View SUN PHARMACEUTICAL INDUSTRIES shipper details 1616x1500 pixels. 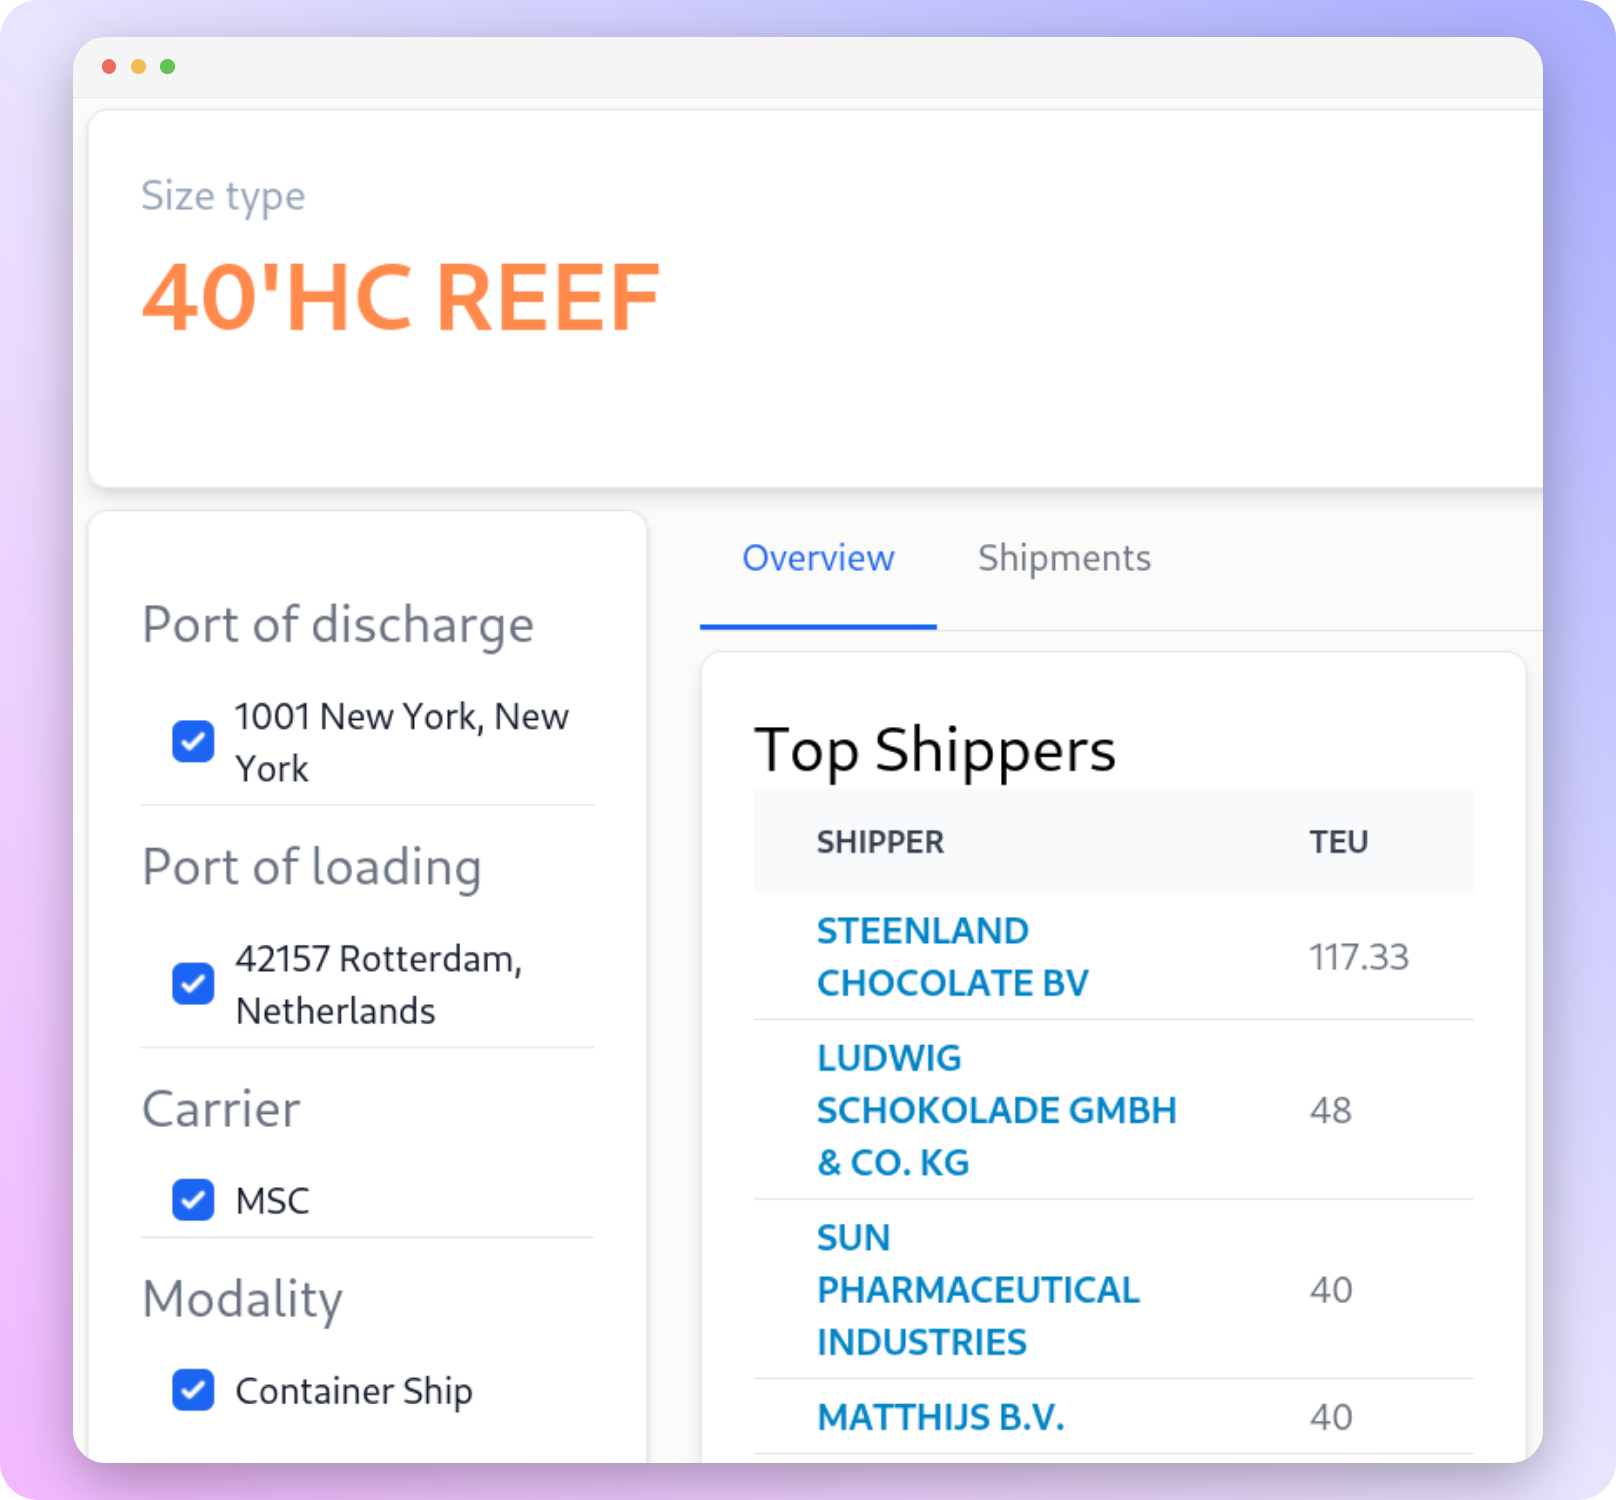978,1290
